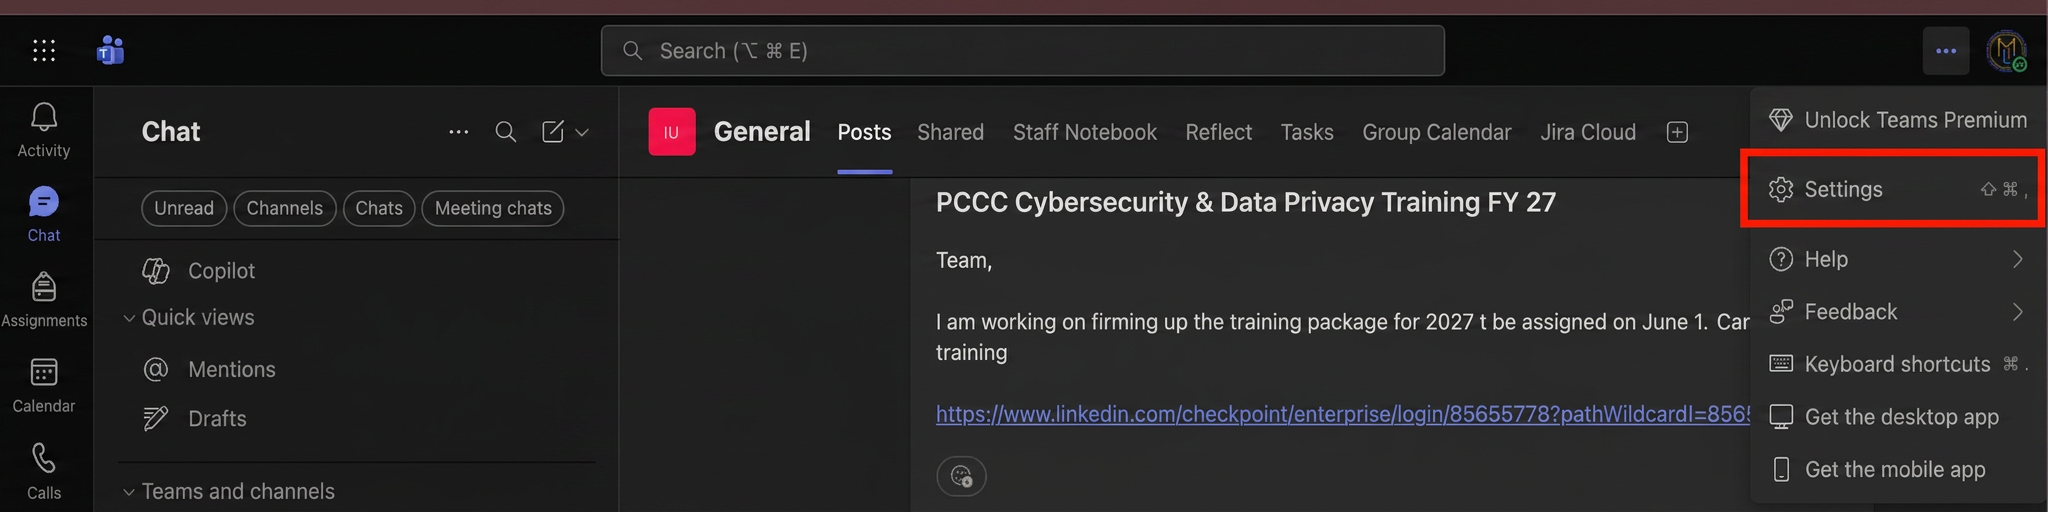Viewport: 2048px width, 512px height.
Task: Toggle the Channels filter pill
Action: click(x=285, y=208)
